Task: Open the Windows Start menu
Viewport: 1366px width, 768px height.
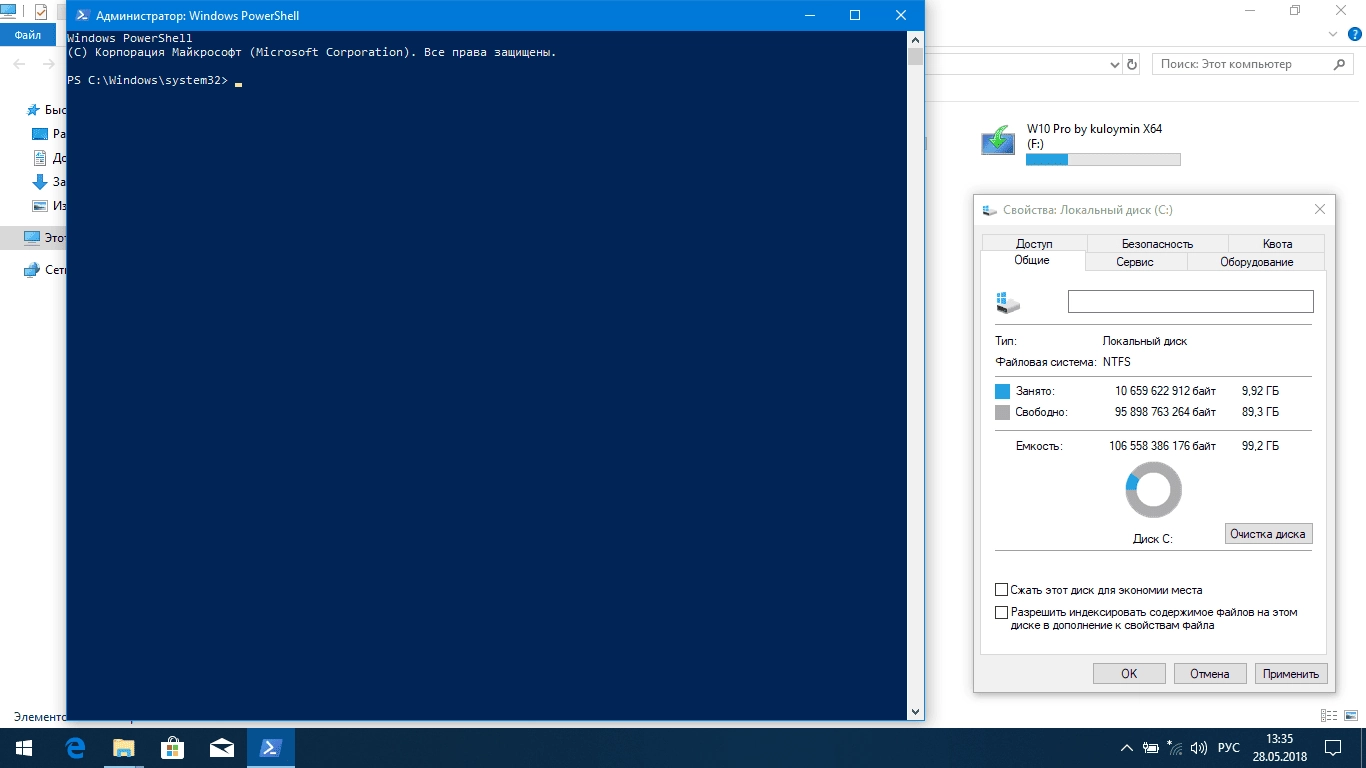Action: click(x=24, y=748)
